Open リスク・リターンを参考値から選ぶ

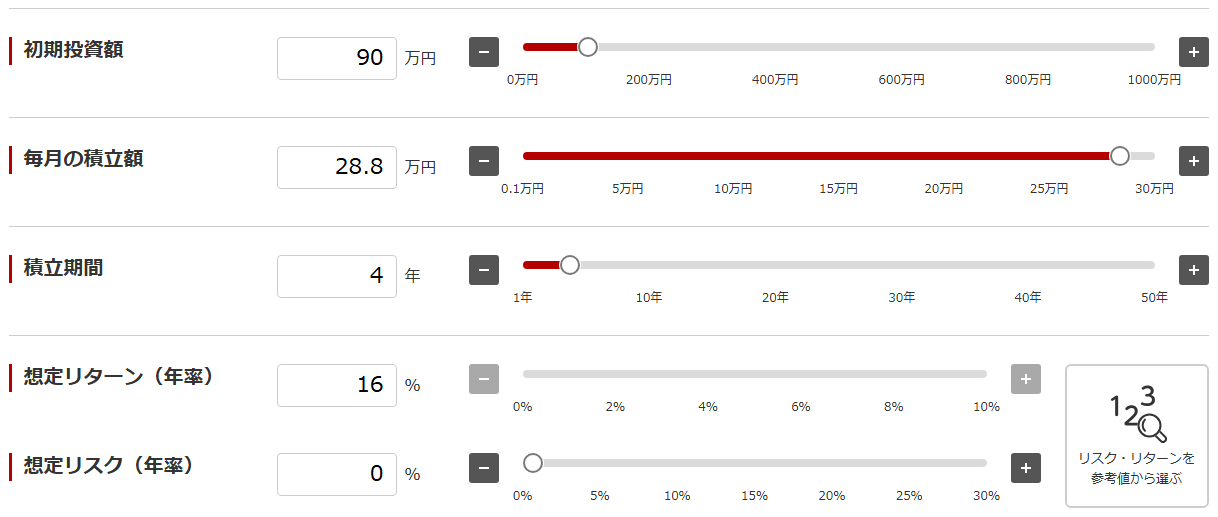(x=1137, y=435)
